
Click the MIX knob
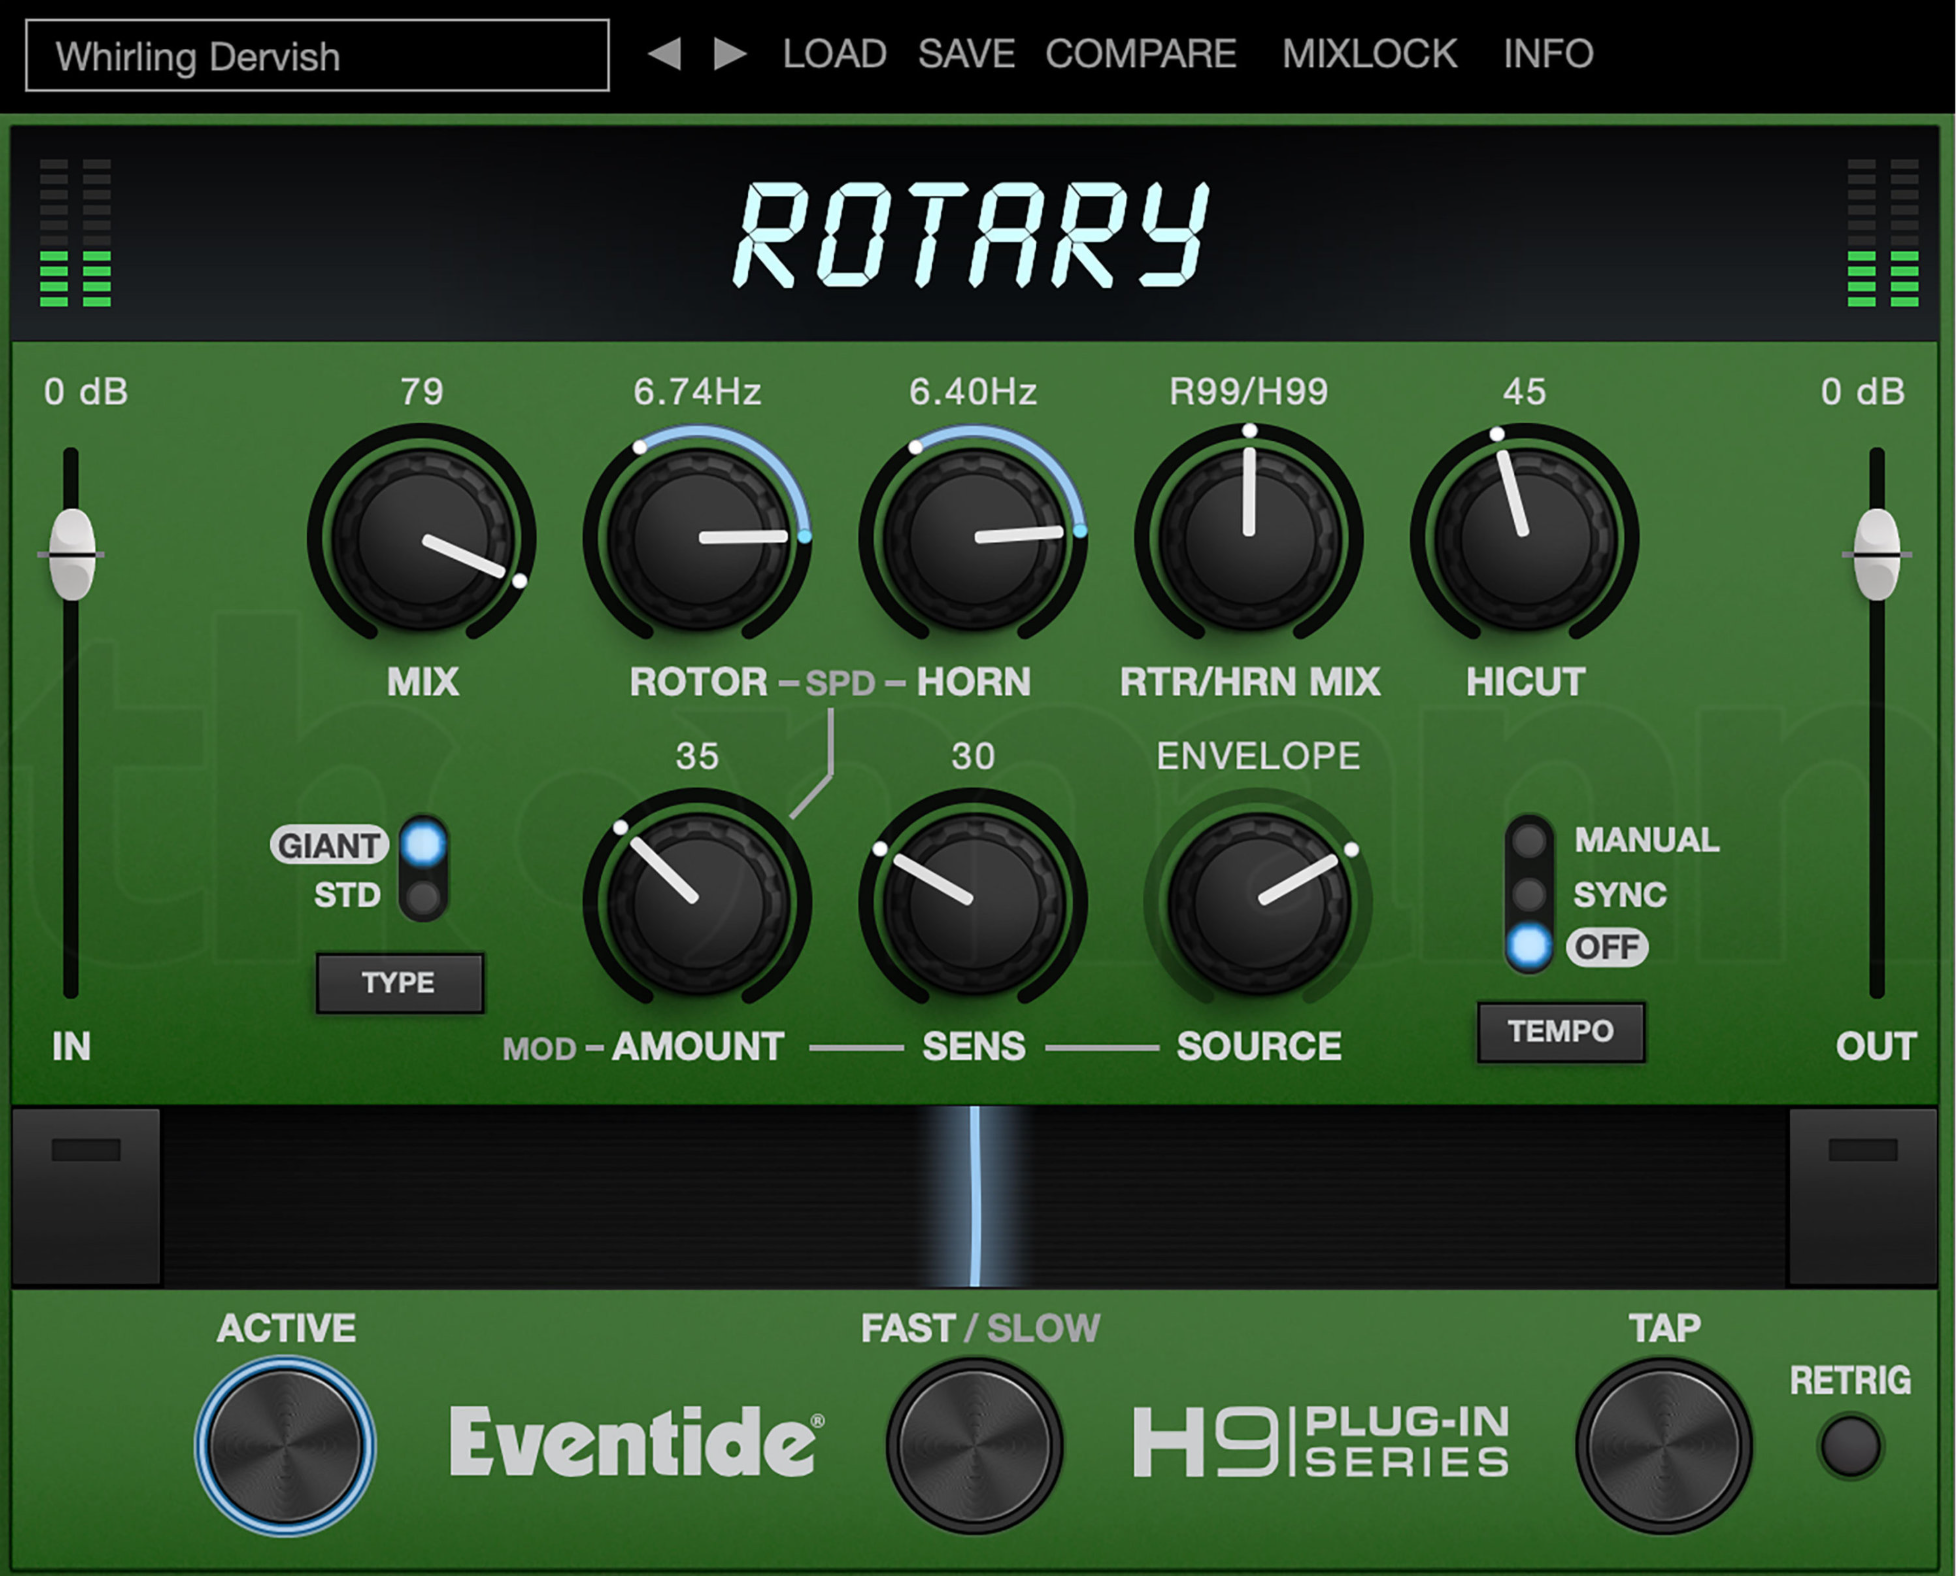click(422, 538)
